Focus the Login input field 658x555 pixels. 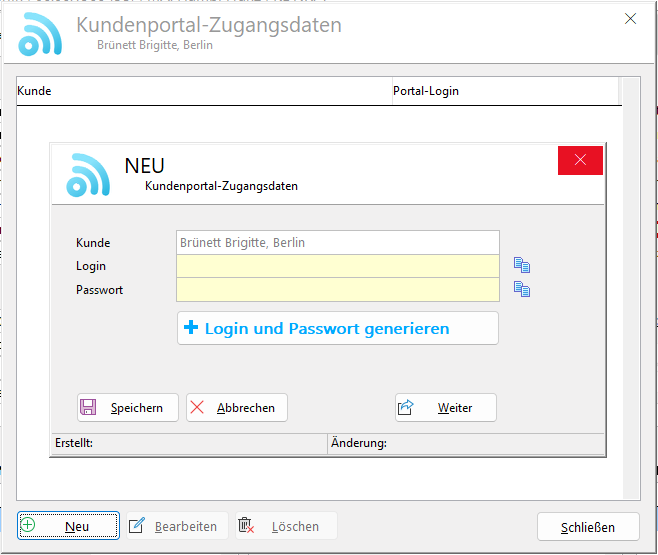tap(337, 266)
